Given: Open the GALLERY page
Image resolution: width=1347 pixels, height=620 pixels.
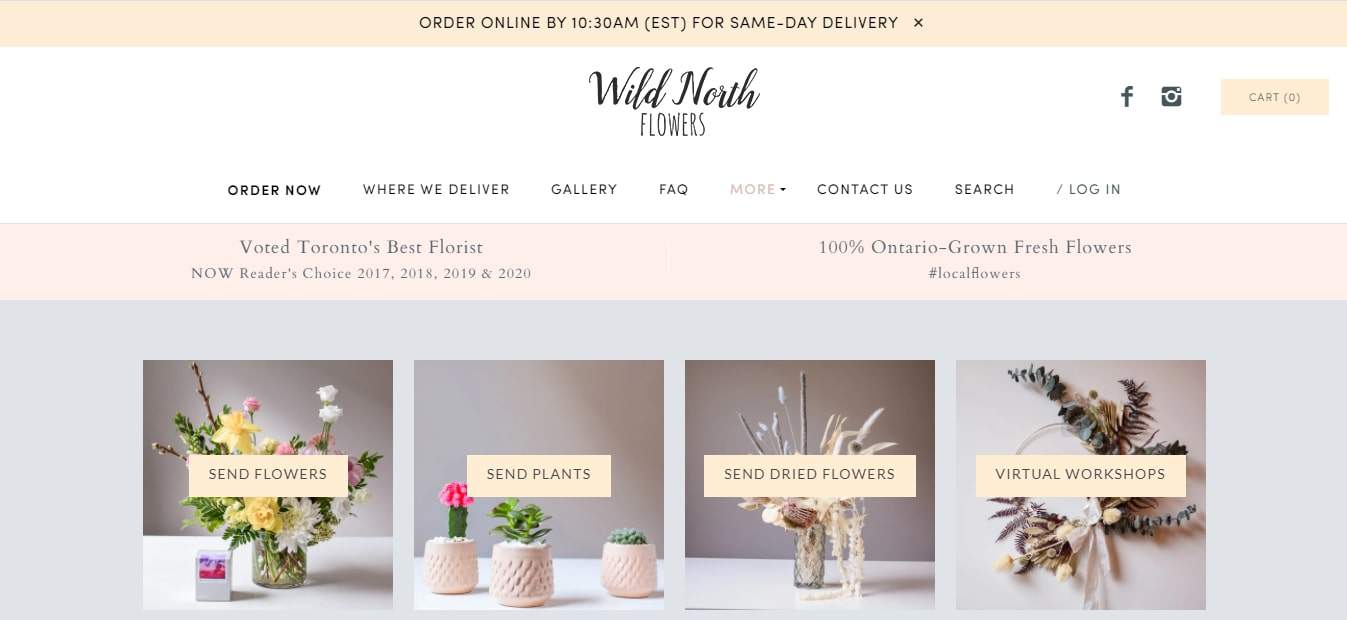Looking at the screenshot, I should pos(584,189).
